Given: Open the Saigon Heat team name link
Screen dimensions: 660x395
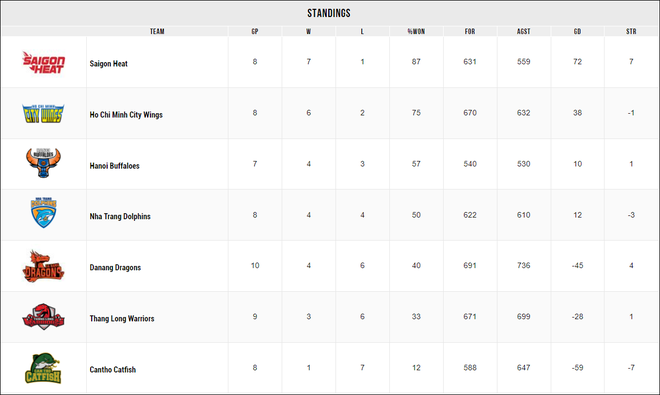Looking at the screenshot, I should pos(109,64).
